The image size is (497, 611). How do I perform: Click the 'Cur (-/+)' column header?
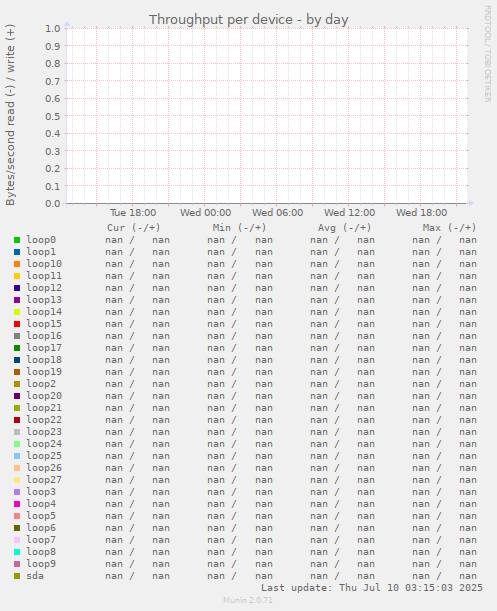coord(134,228)
